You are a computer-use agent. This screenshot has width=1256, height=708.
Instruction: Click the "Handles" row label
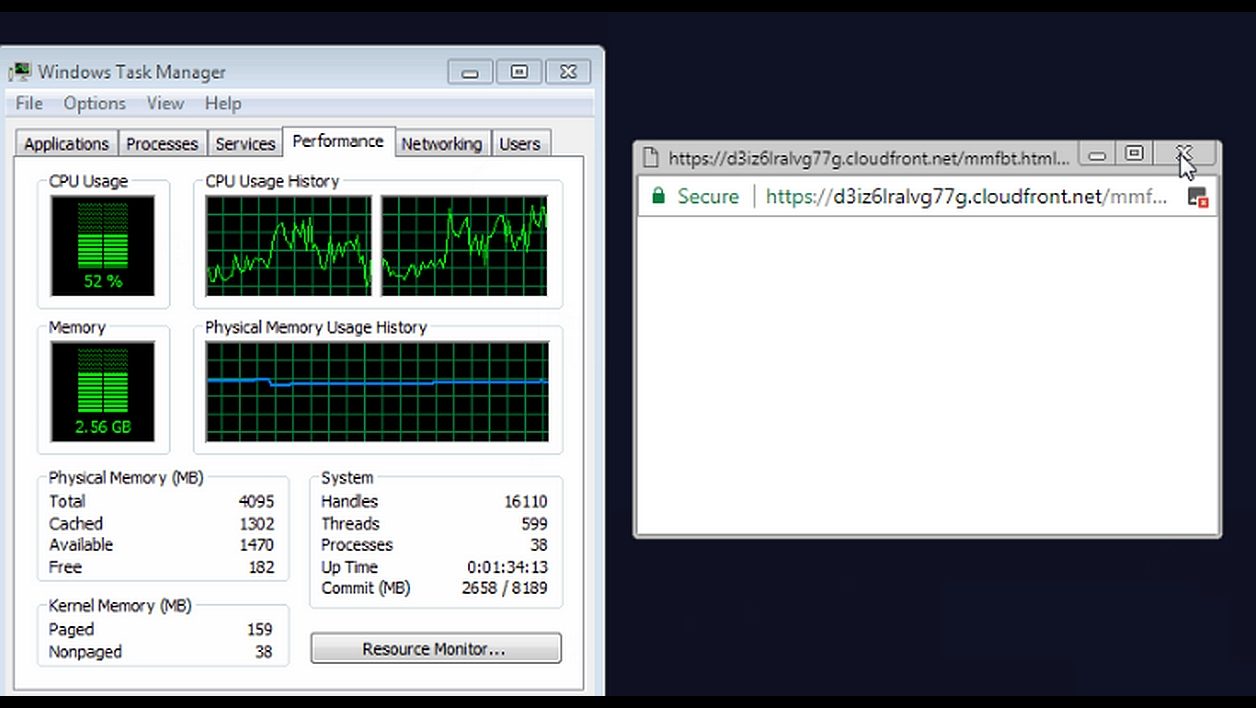point(349,502)
